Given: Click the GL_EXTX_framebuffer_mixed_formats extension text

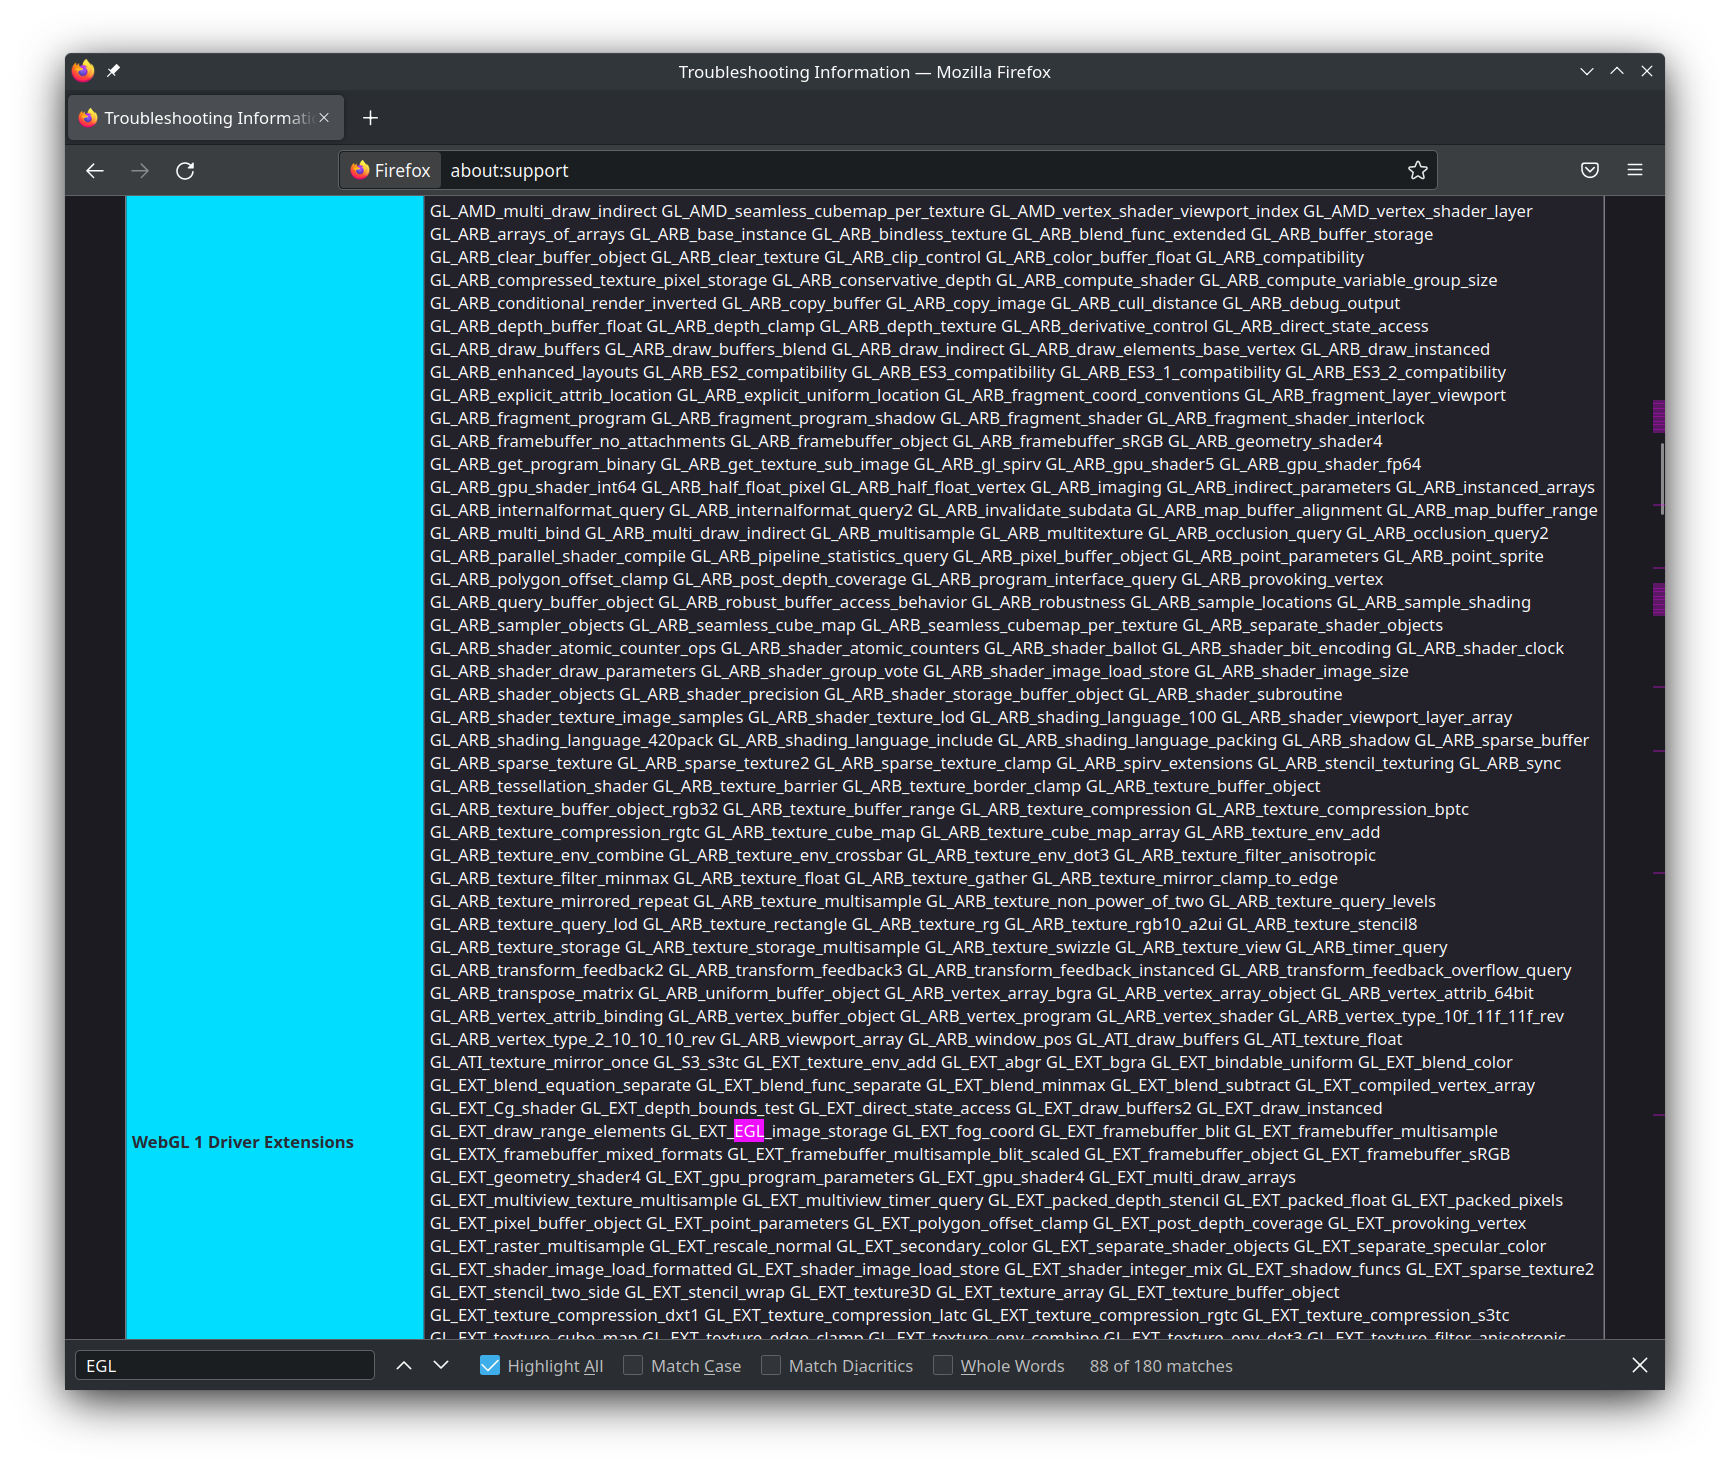Looking at the screenshot, I should click(576, 1154).
